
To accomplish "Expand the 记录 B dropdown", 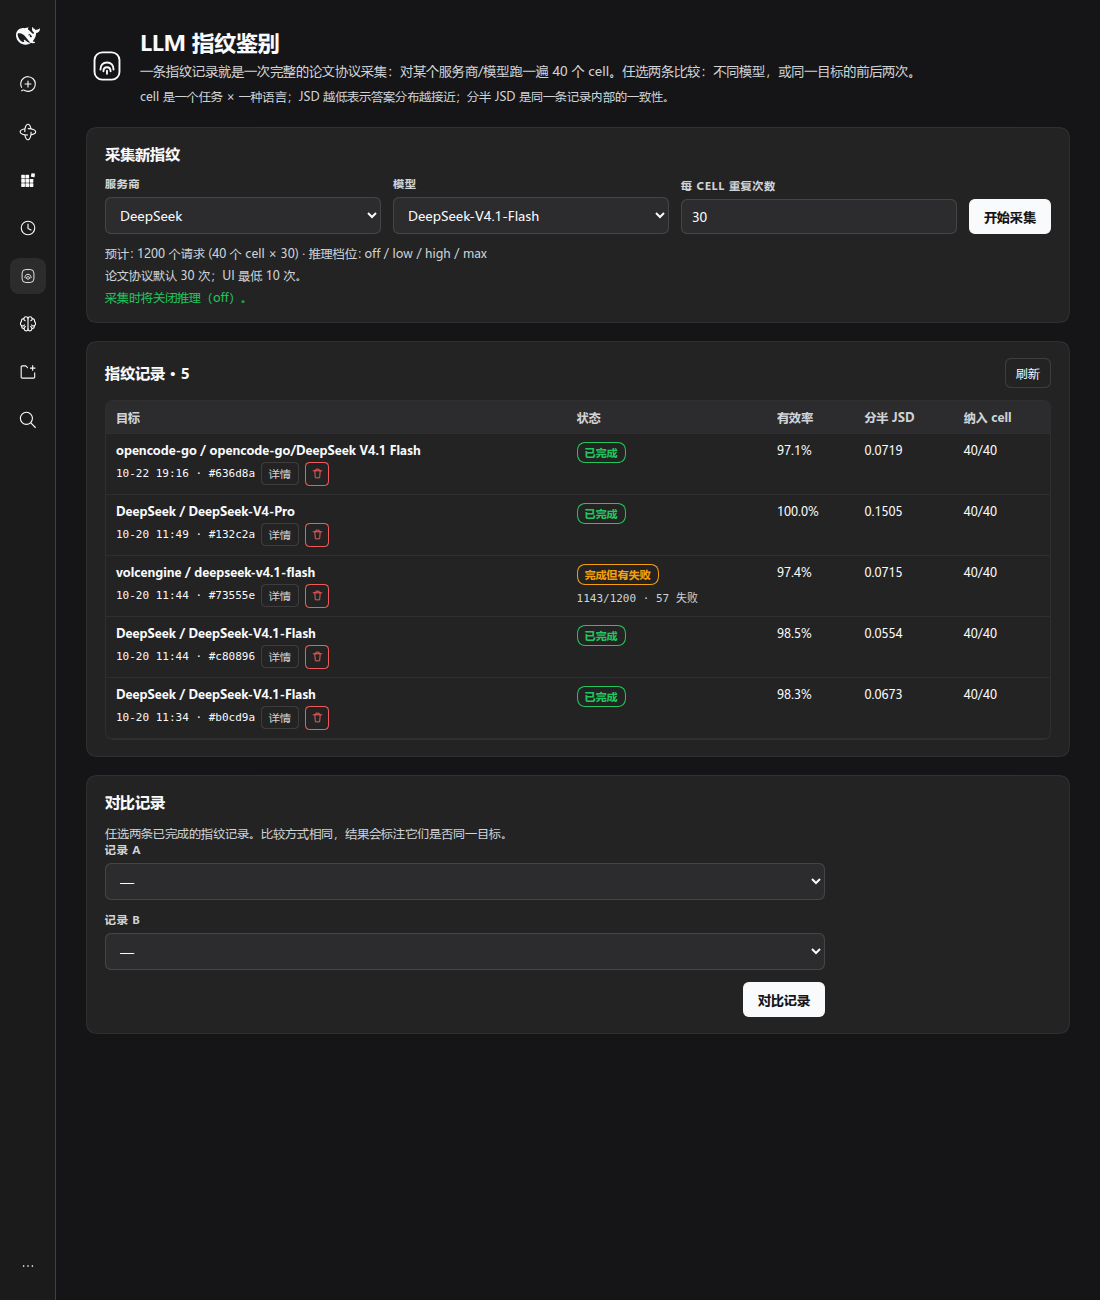I will pos(465,951).
